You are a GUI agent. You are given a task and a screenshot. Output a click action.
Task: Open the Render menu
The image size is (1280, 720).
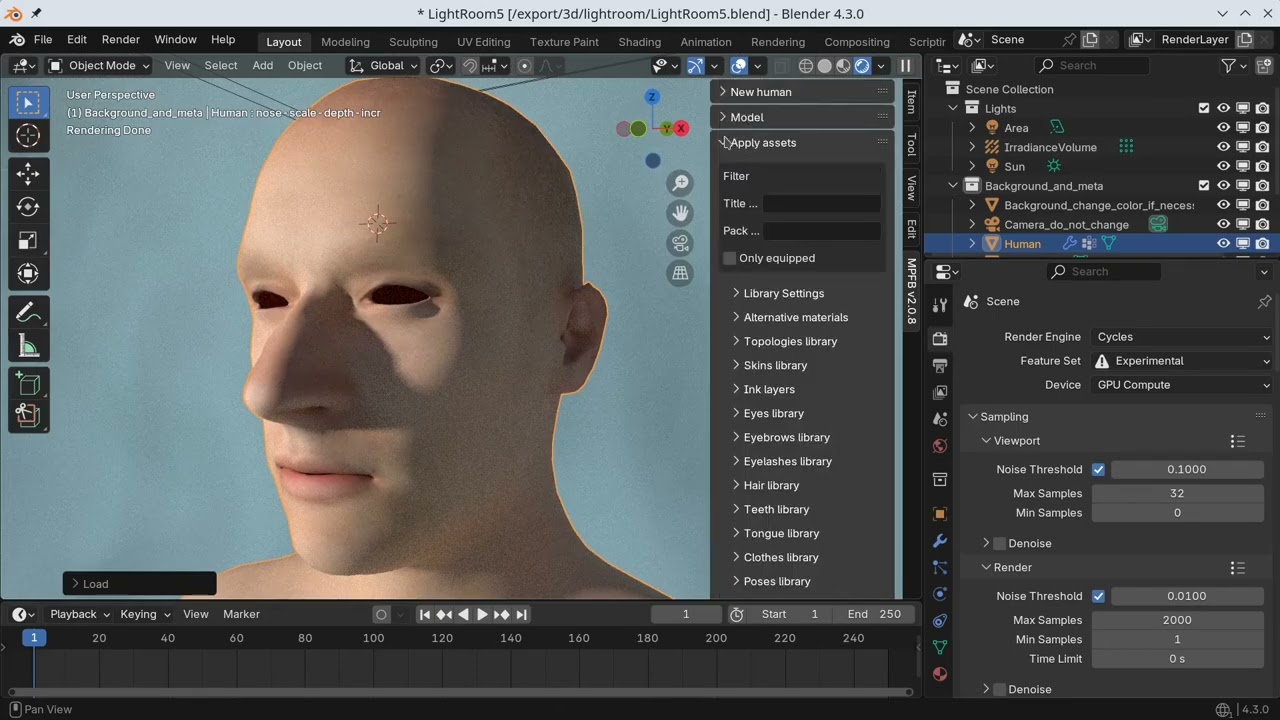pos(120,40)
